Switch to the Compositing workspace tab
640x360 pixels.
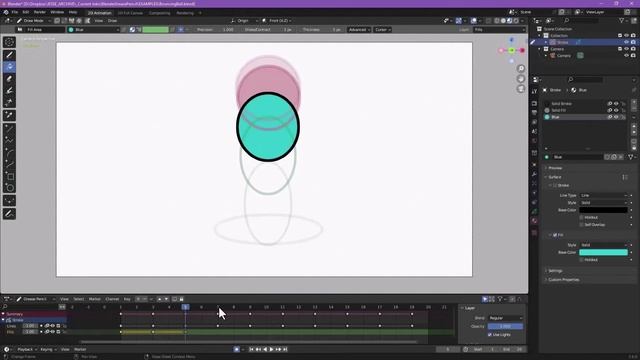[x=160, y=13]
